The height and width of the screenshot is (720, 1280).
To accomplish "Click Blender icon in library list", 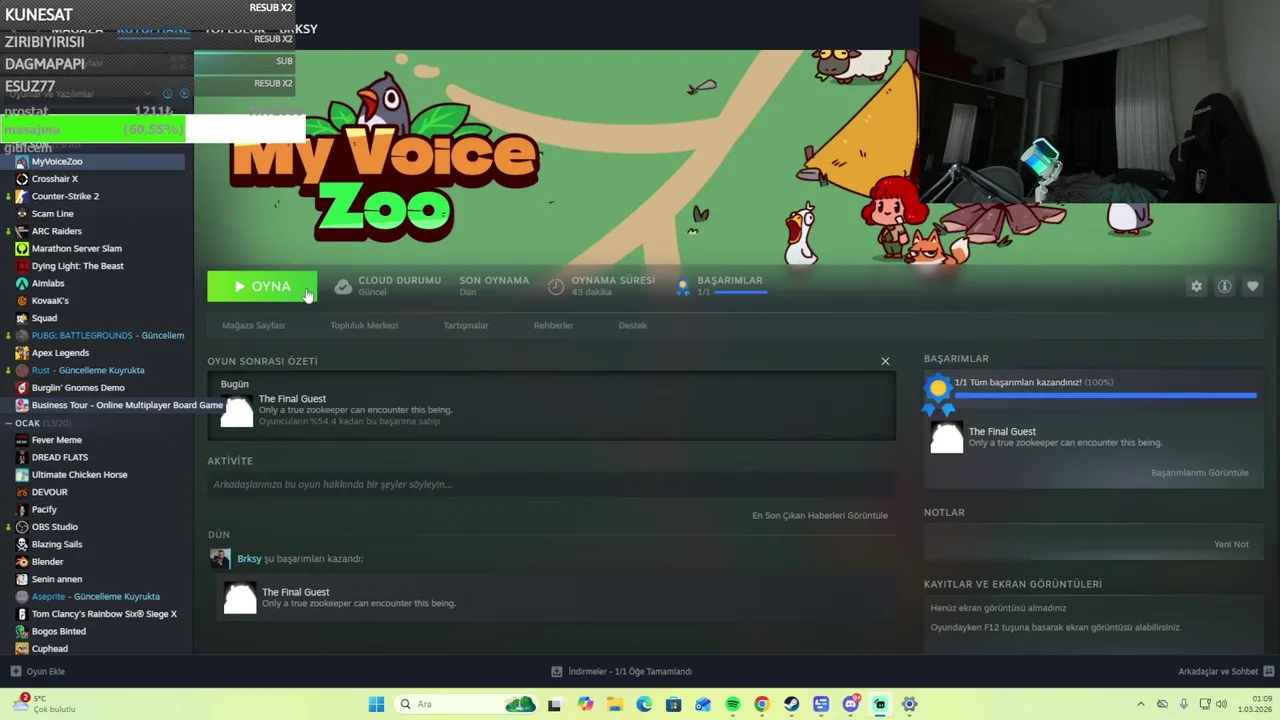I will 22,562.
